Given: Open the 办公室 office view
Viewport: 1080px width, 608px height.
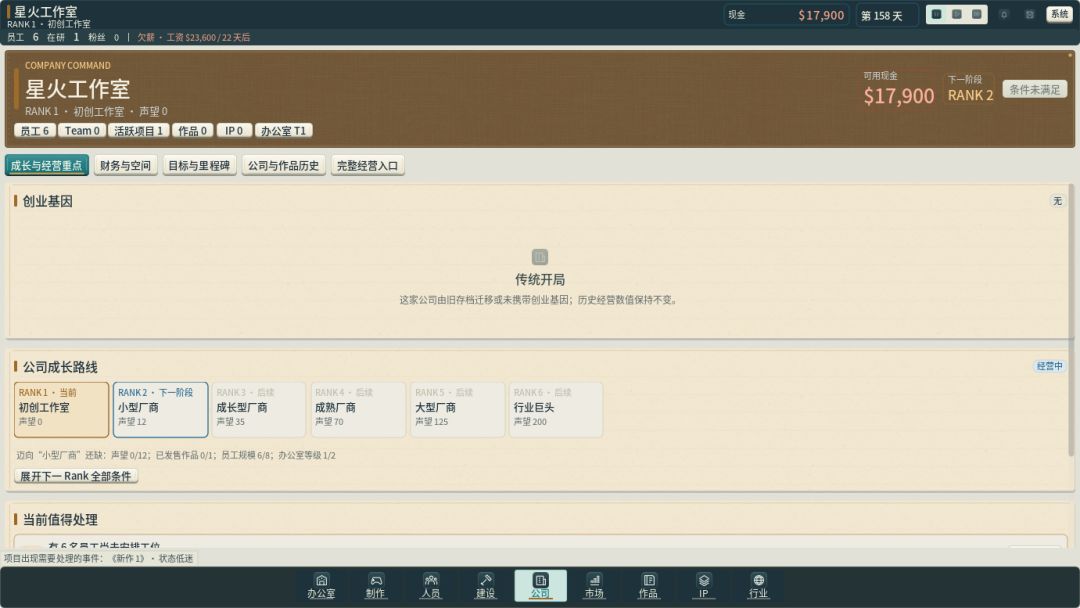Looking at the screenshot, I should 321,585.
